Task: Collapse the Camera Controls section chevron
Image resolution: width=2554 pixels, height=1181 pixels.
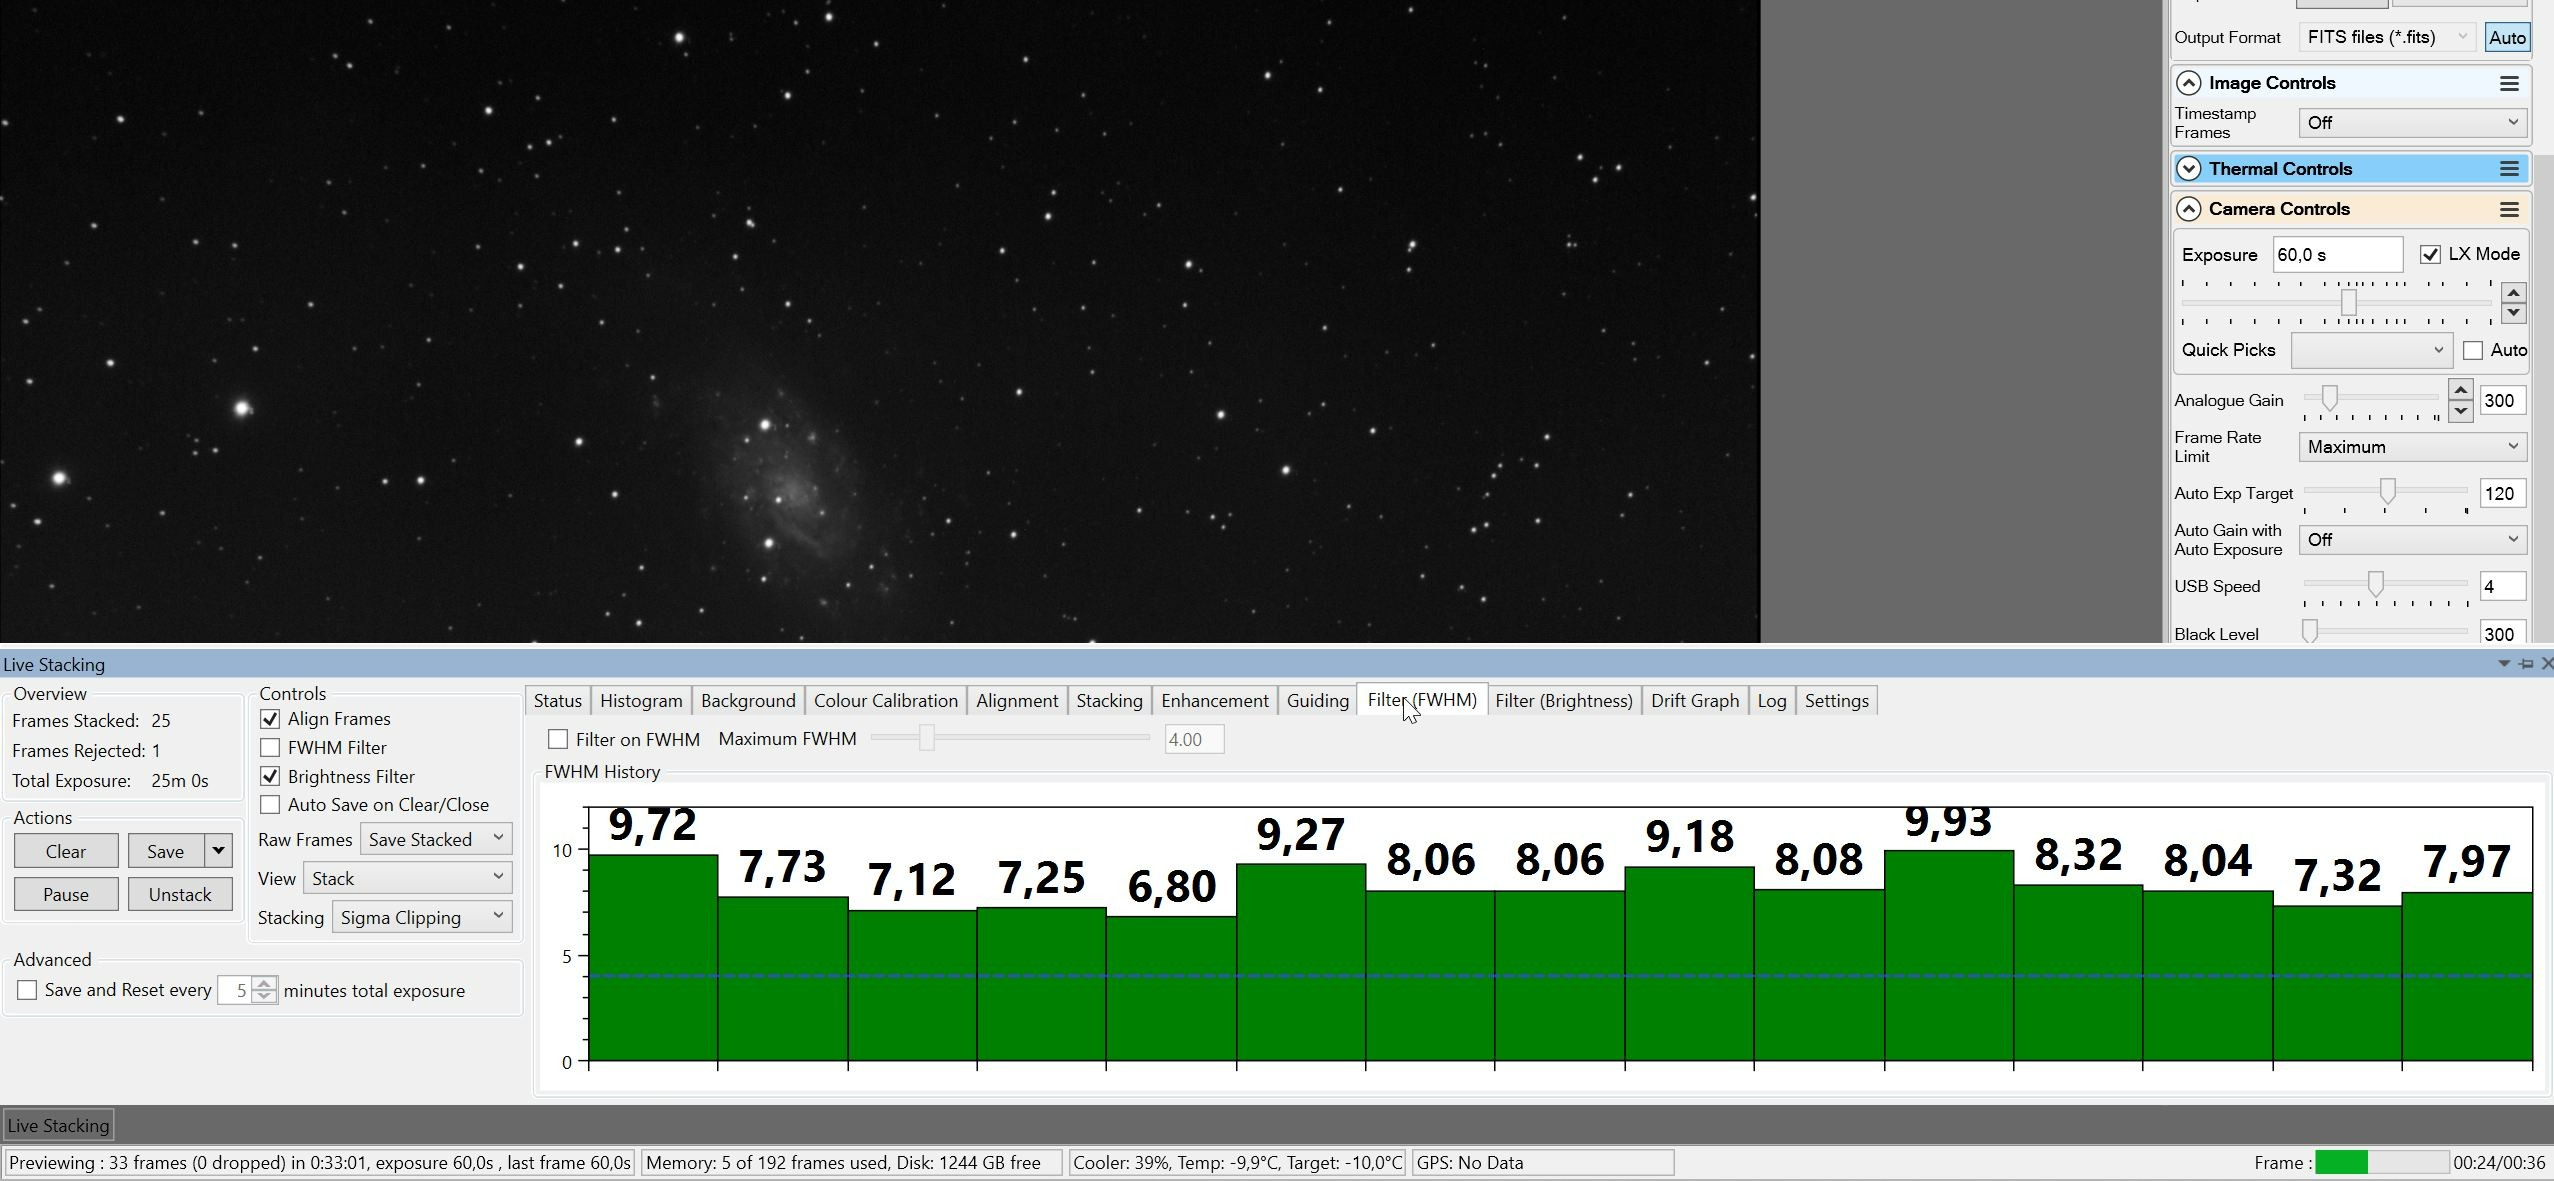Action: 2189,209
